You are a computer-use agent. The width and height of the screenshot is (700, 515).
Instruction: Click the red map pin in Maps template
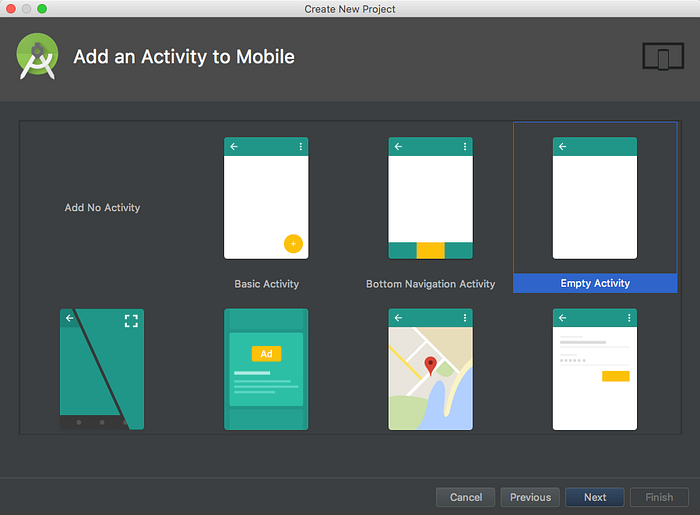click(x=430, y=365)
